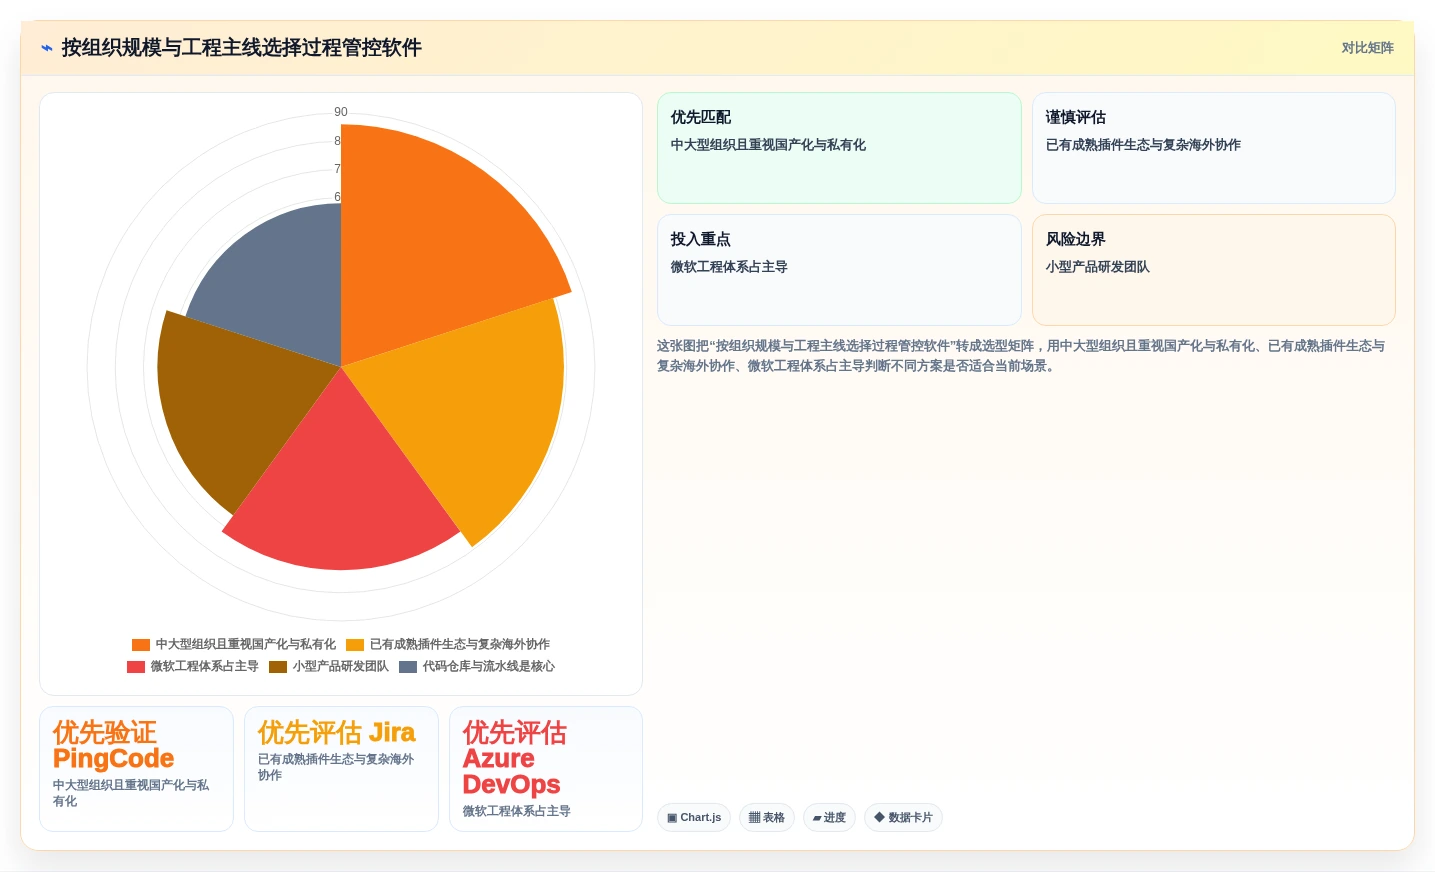Select the 优先验证 PingCode card
The image size is (1435, 872).
coord(136,769)
